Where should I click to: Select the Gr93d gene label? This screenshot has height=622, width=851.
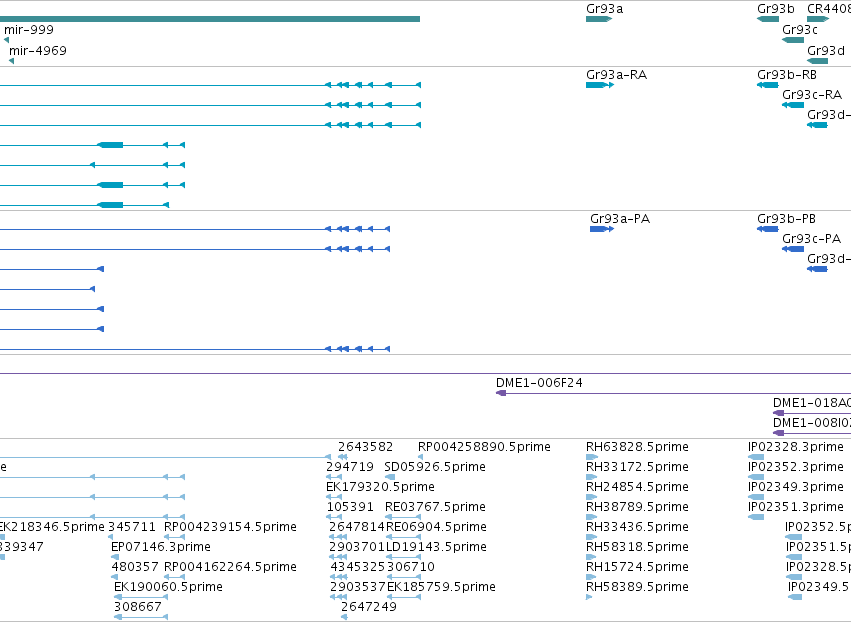tap(826, 51)
